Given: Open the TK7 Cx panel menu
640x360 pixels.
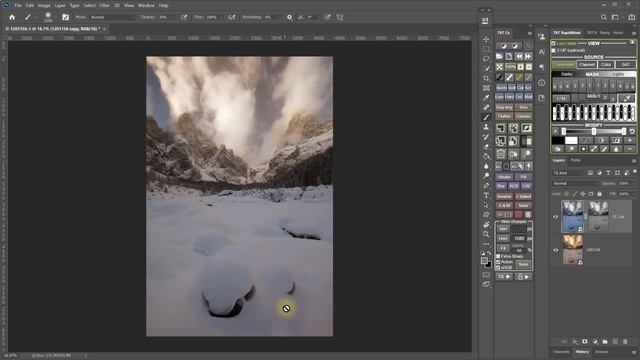Looking at the screenshot, I should click(x=529, y=33).
